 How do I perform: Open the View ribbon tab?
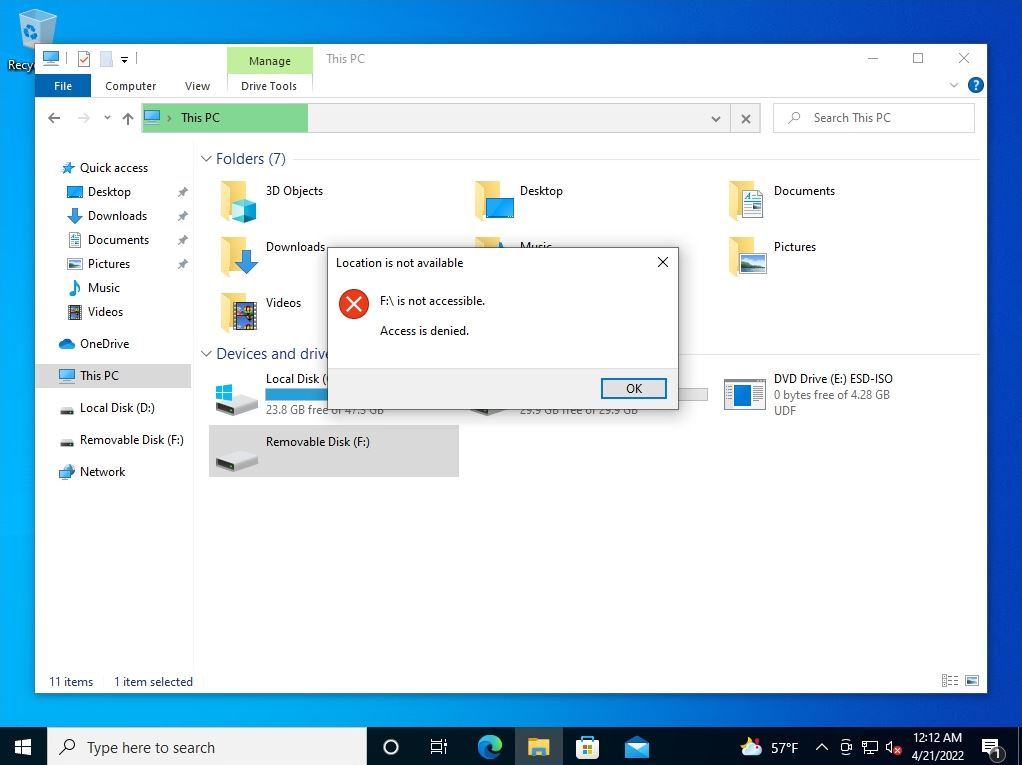197,86
